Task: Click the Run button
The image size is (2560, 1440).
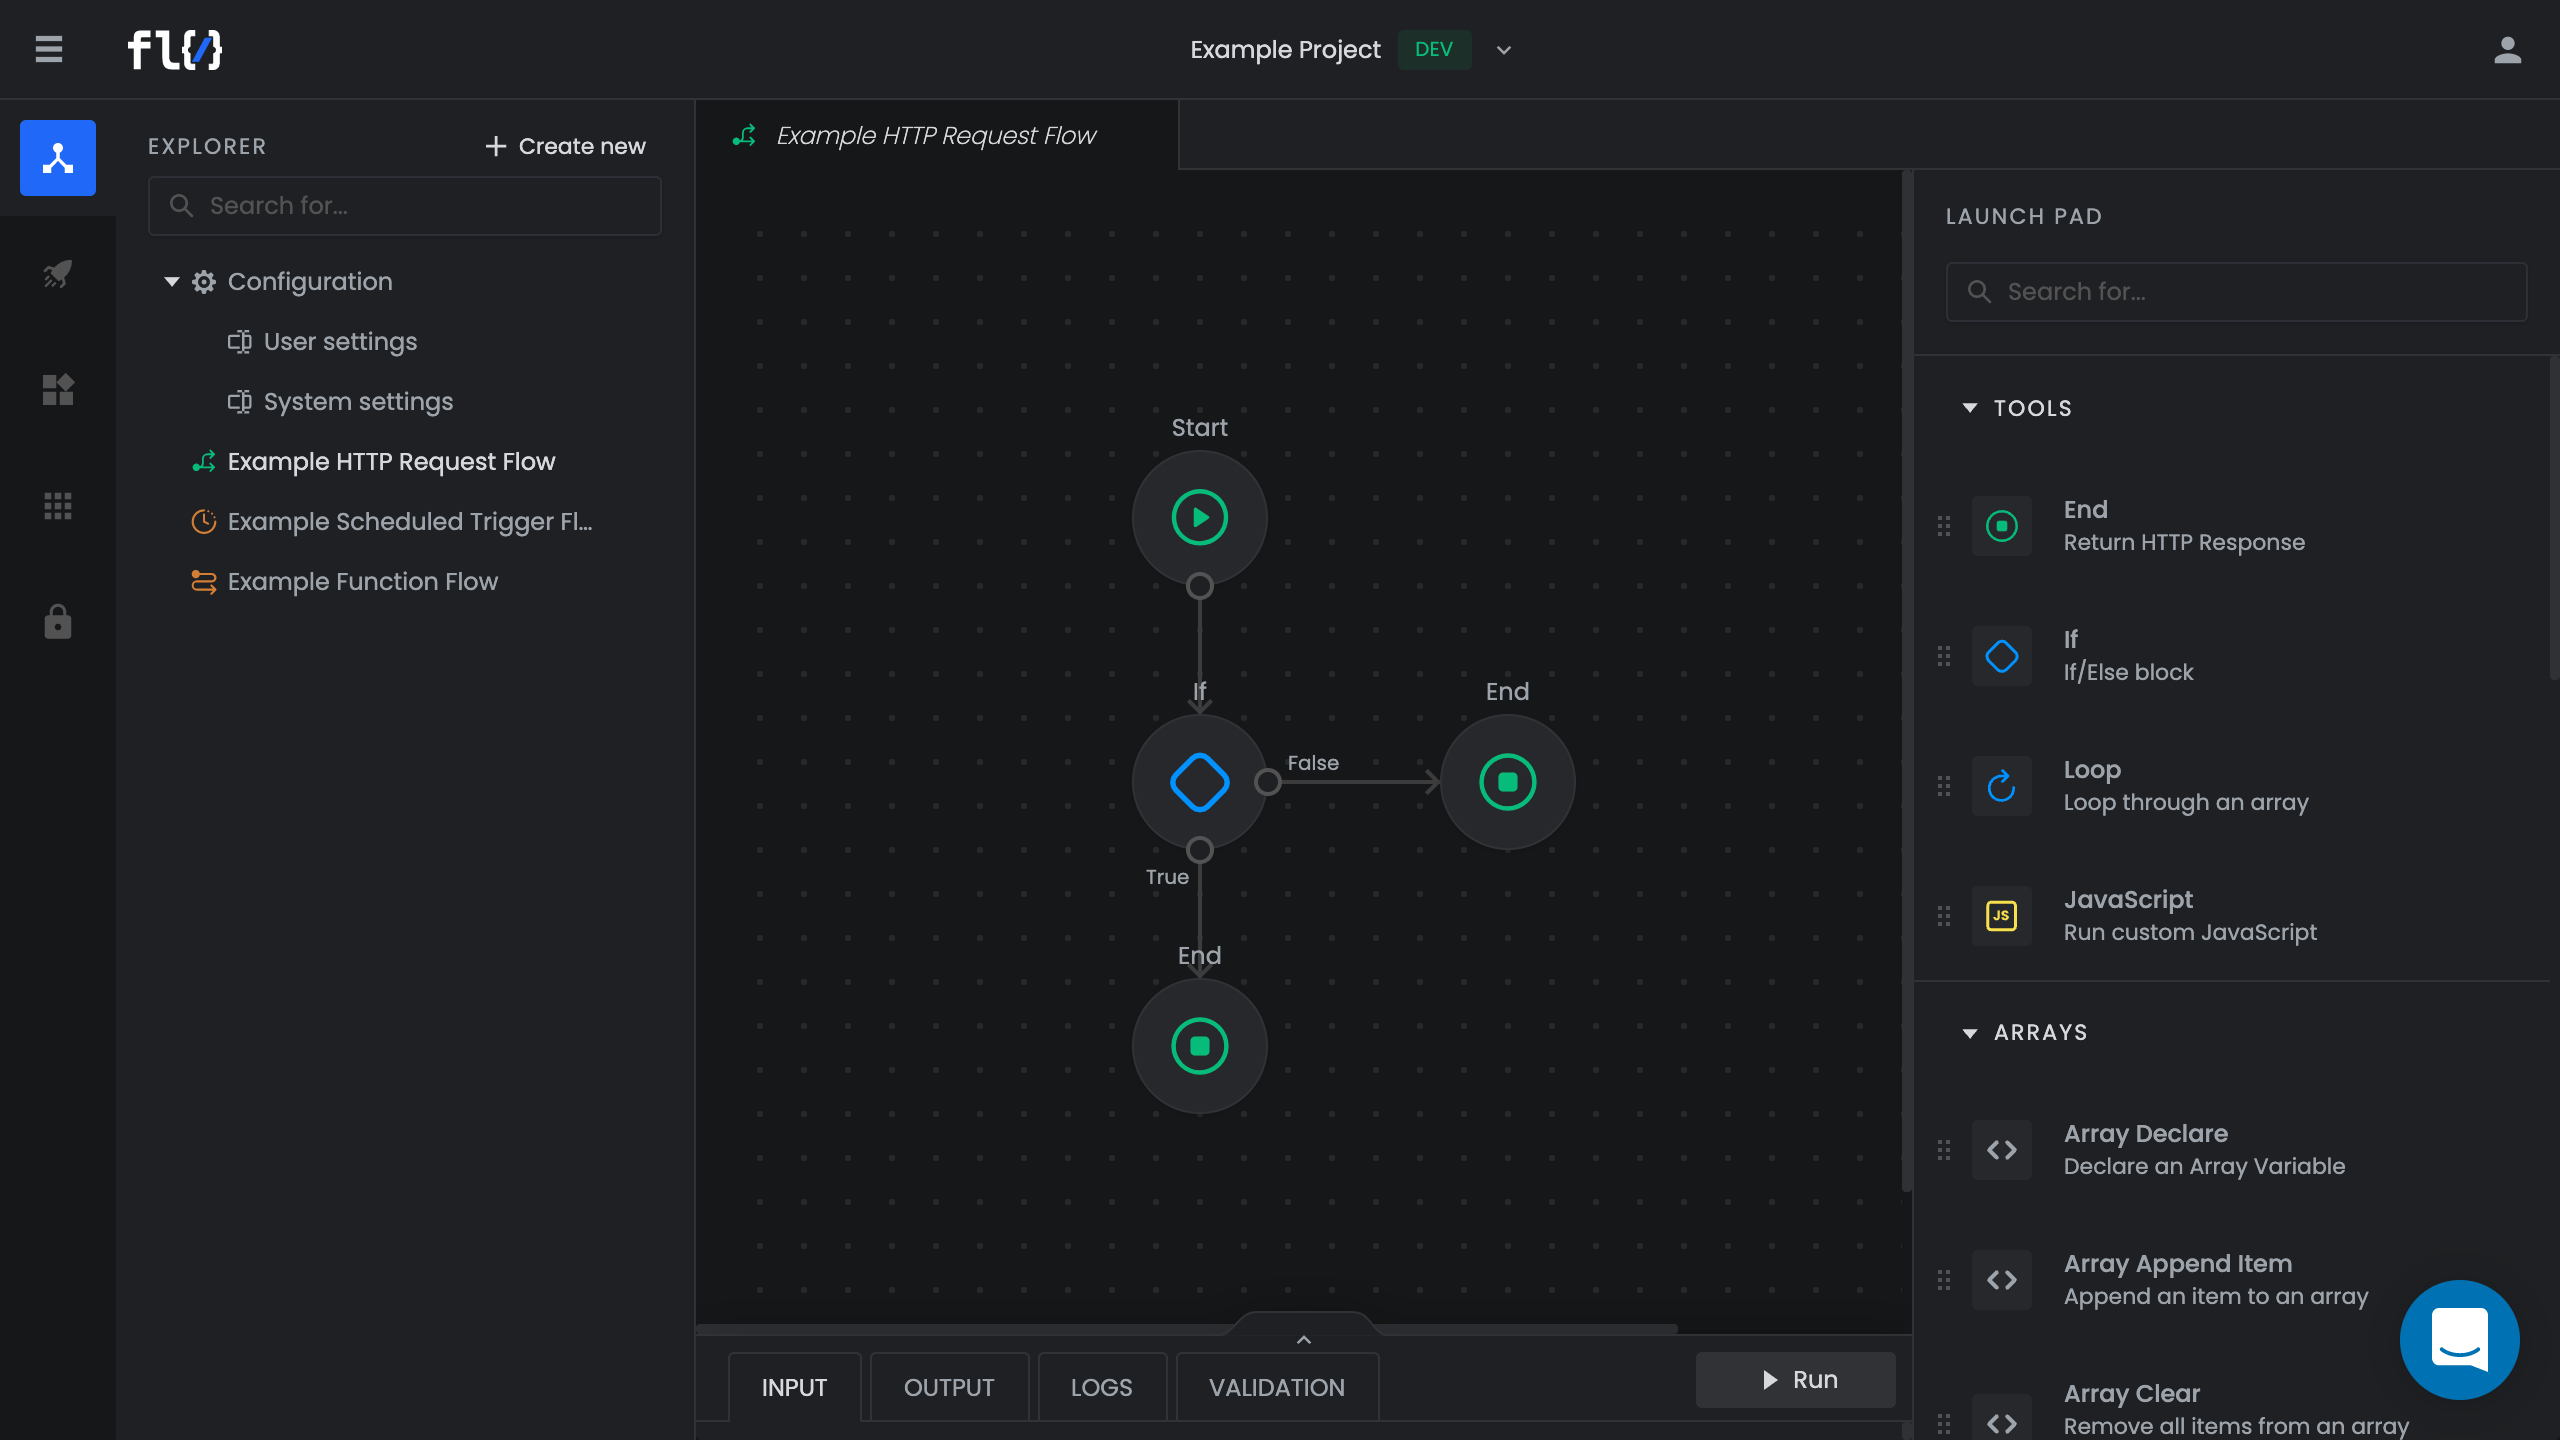Action: [1796, 1380]
